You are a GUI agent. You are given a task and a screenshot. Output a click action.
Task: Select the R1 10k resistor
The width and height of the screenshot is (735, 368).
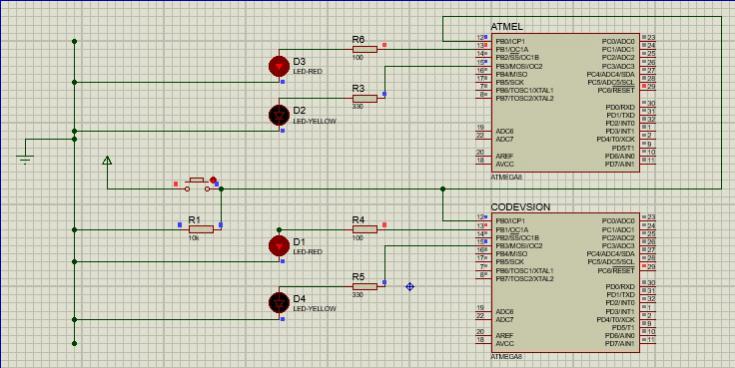201,229
